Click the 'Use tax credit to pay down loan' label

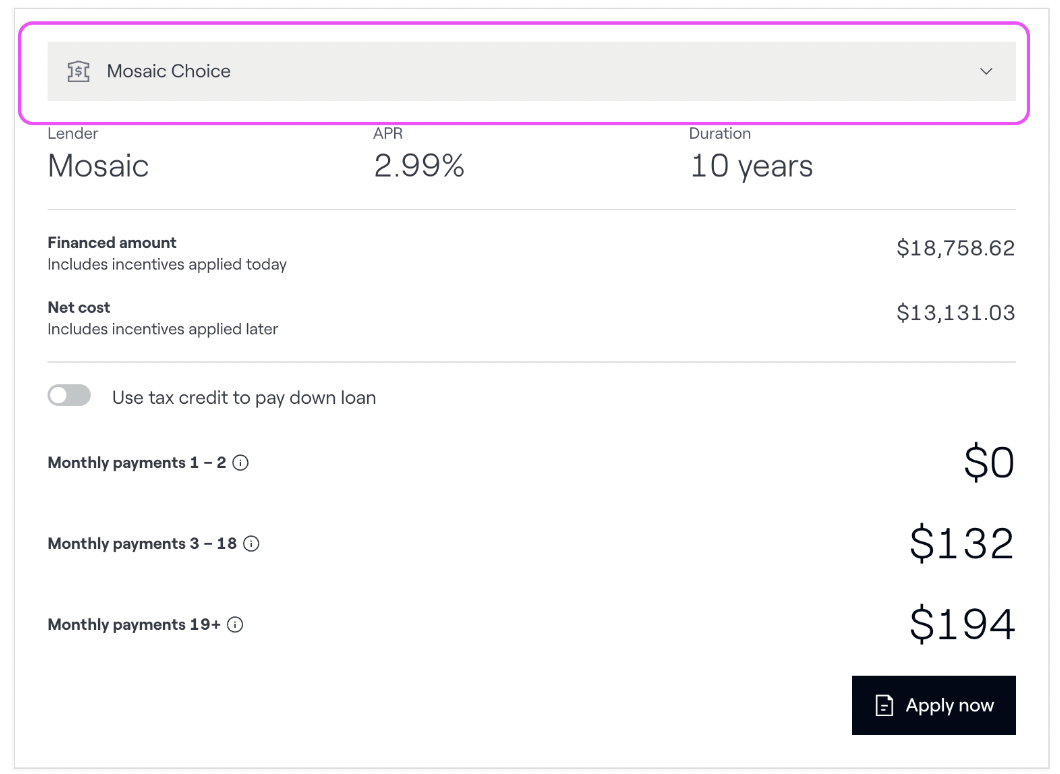(x=244, y=397)
